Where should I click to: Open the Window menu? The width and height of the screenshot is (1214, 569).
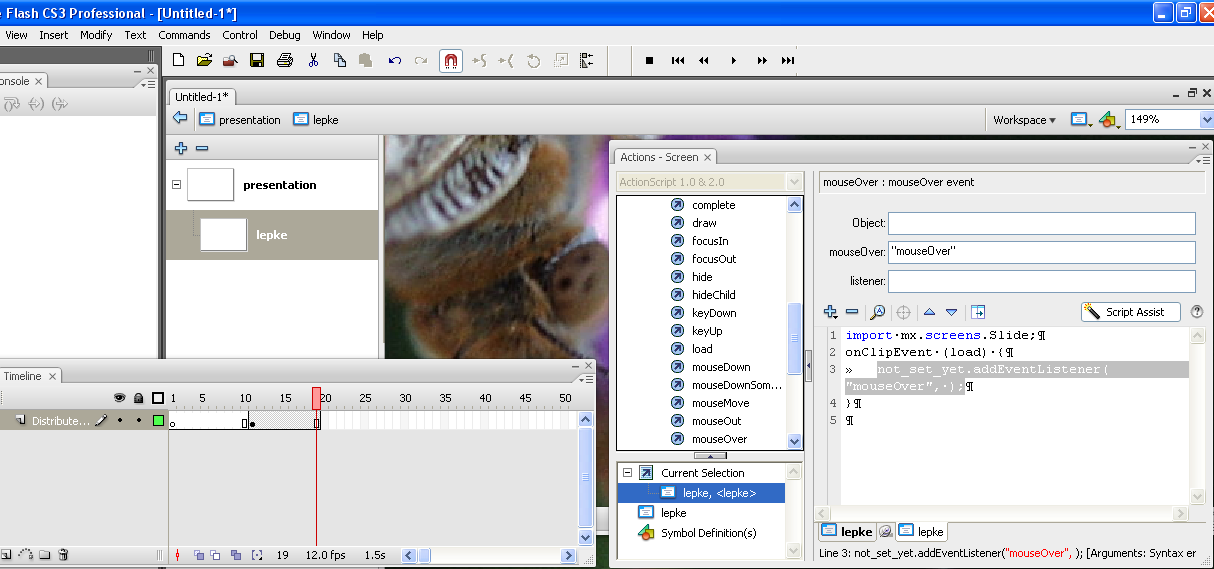coord(332,35)
